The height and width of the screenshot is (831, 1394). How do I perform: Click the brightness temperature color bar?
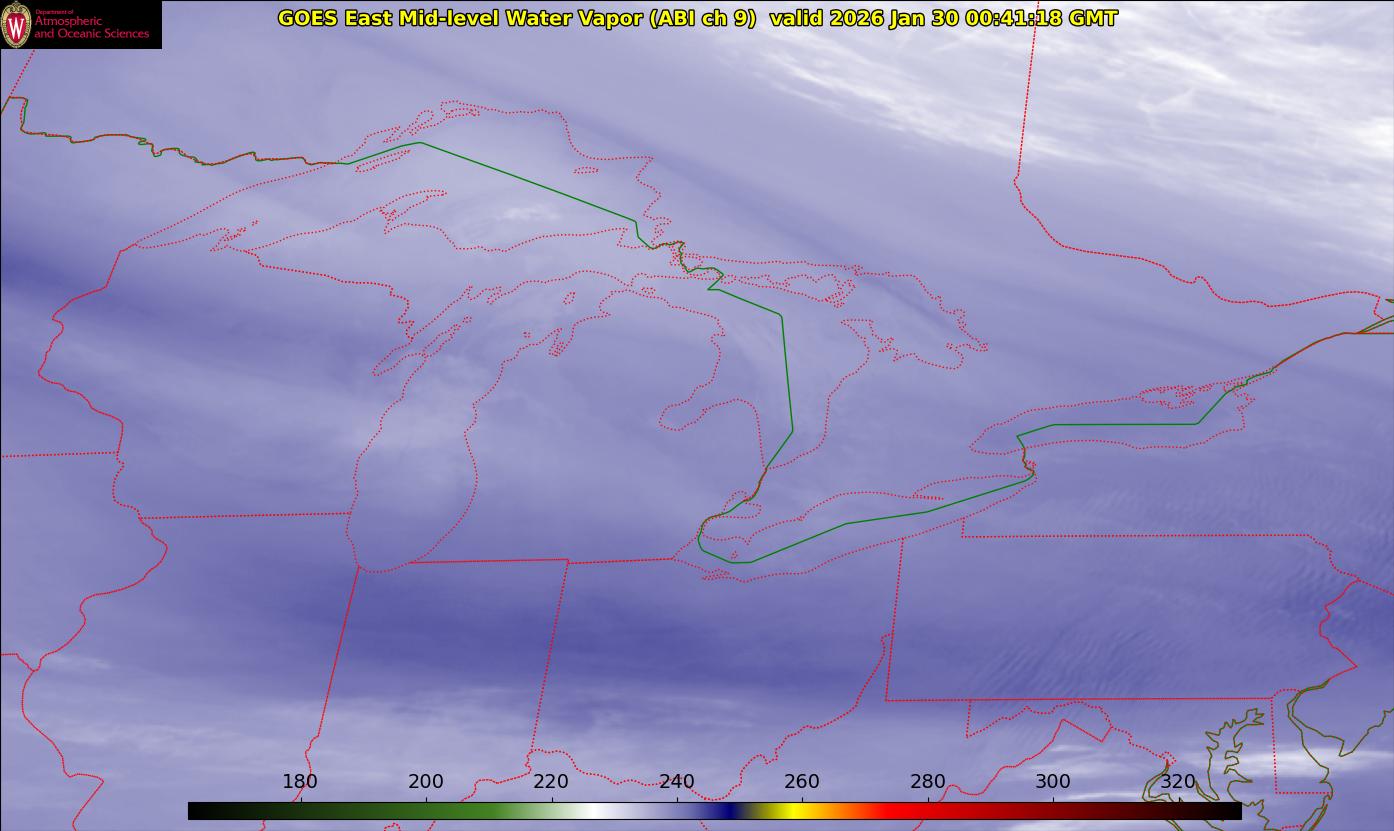click(714, 811)
